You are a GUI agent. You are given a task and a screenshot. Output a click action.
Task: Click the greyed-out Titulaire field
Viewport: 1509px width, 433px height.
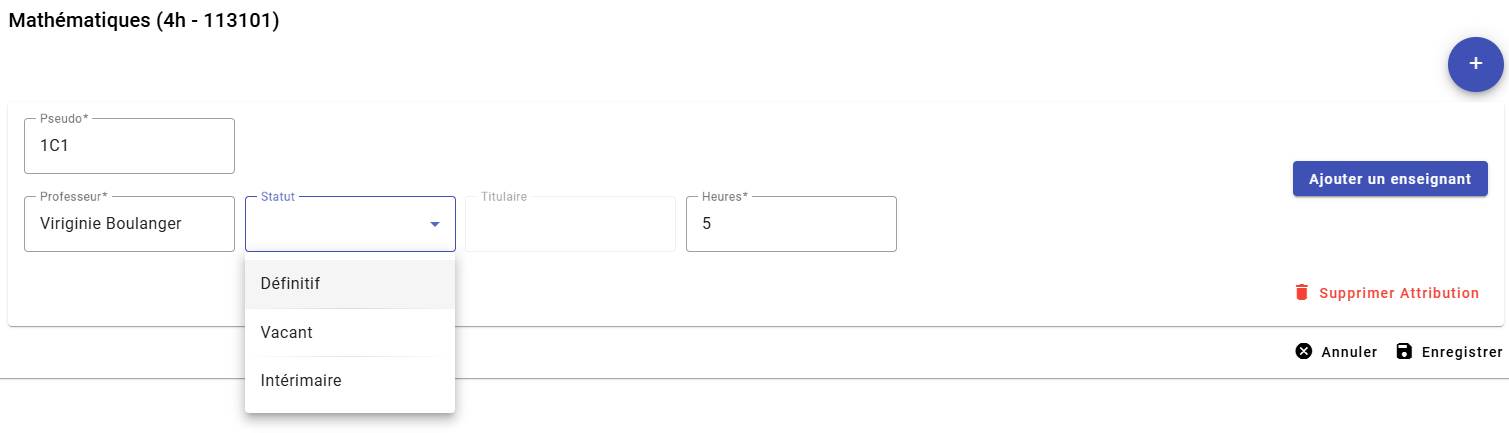pos(570,224)
